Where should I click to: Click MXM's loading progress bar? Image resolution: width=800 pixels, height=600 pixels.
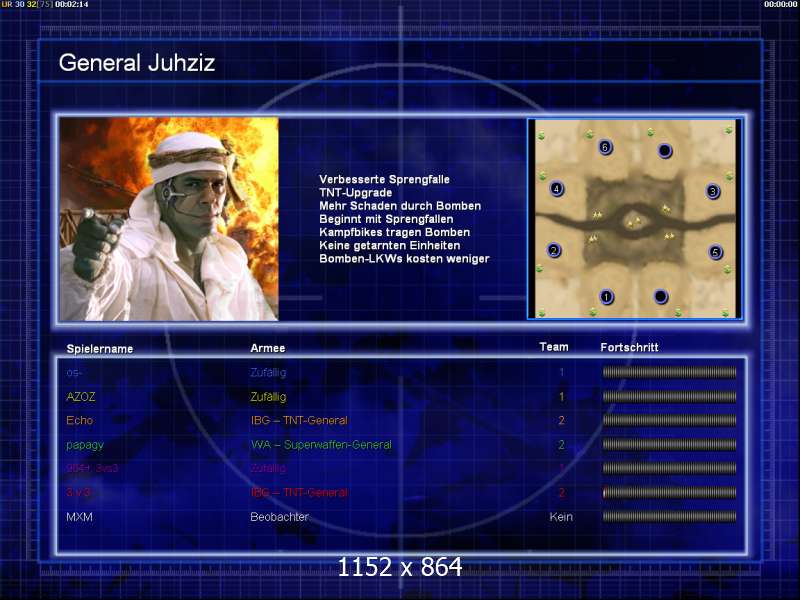click(x=669, y=516)
